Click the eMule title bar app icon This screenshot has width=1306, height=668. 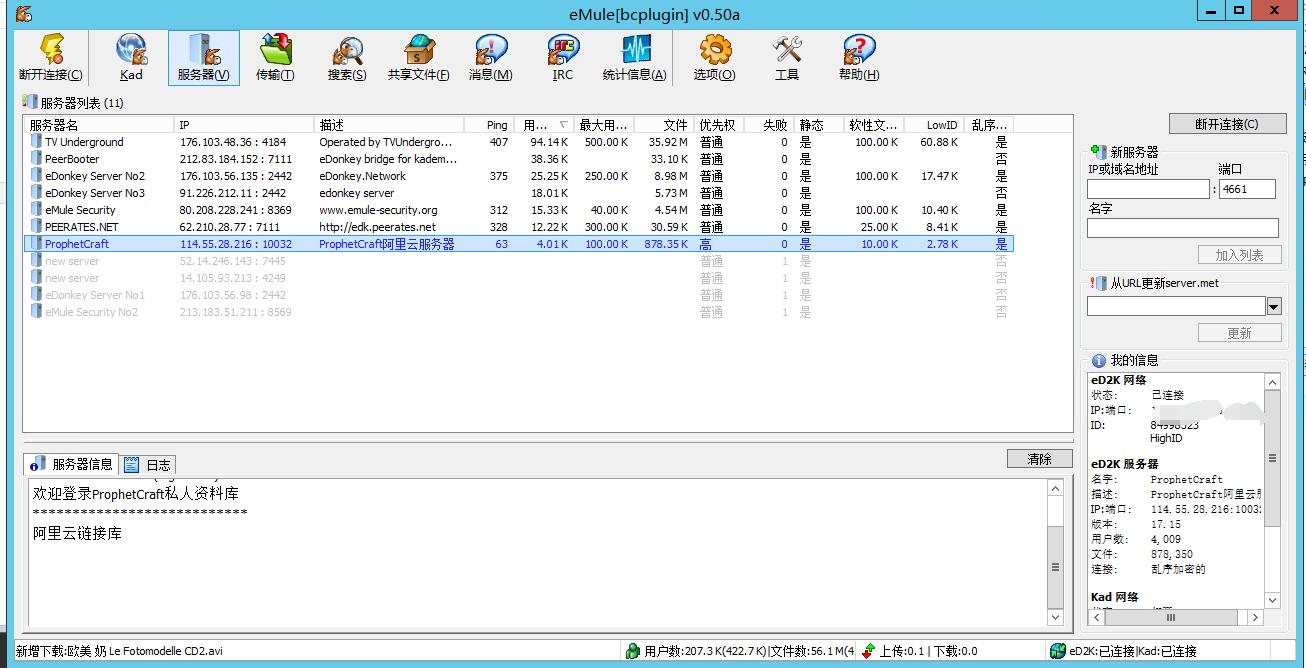pyautogui.click(x=24, y=13)
